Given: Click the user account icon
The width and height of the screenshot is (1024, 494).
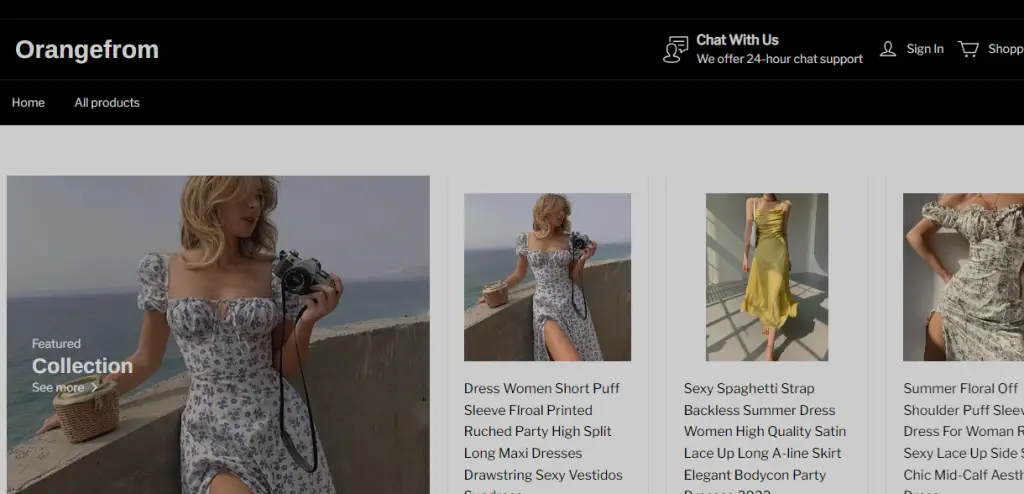Looking at the screenshot, I should tap(888, 49).
